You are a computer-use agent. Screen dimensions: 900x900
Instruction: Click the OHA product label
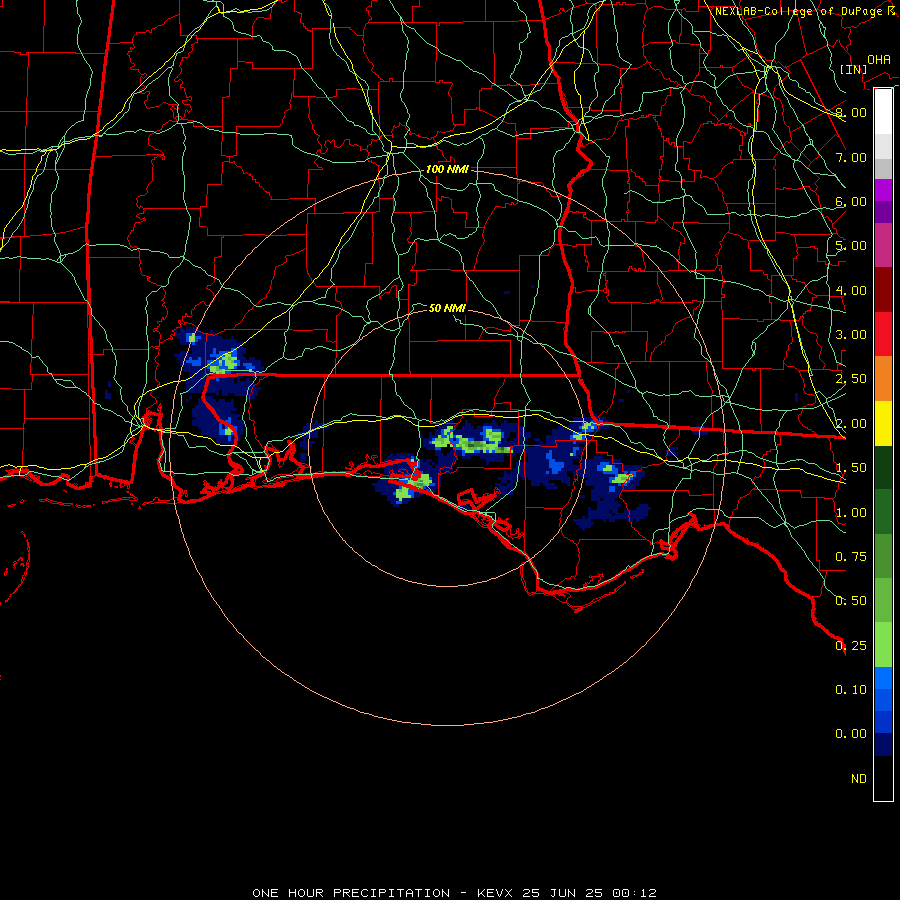[x=879, y=60]
